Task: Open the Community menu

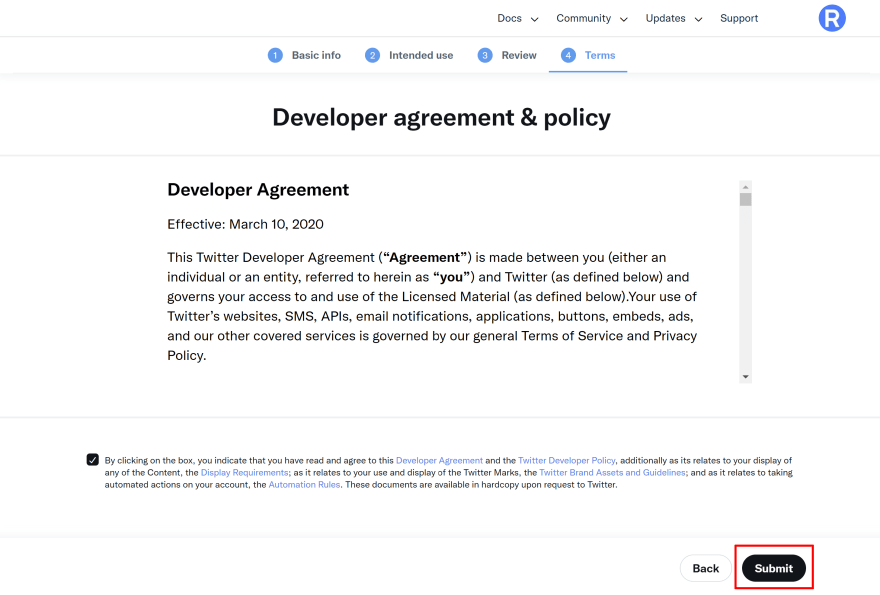Action: tap(584, 19)
